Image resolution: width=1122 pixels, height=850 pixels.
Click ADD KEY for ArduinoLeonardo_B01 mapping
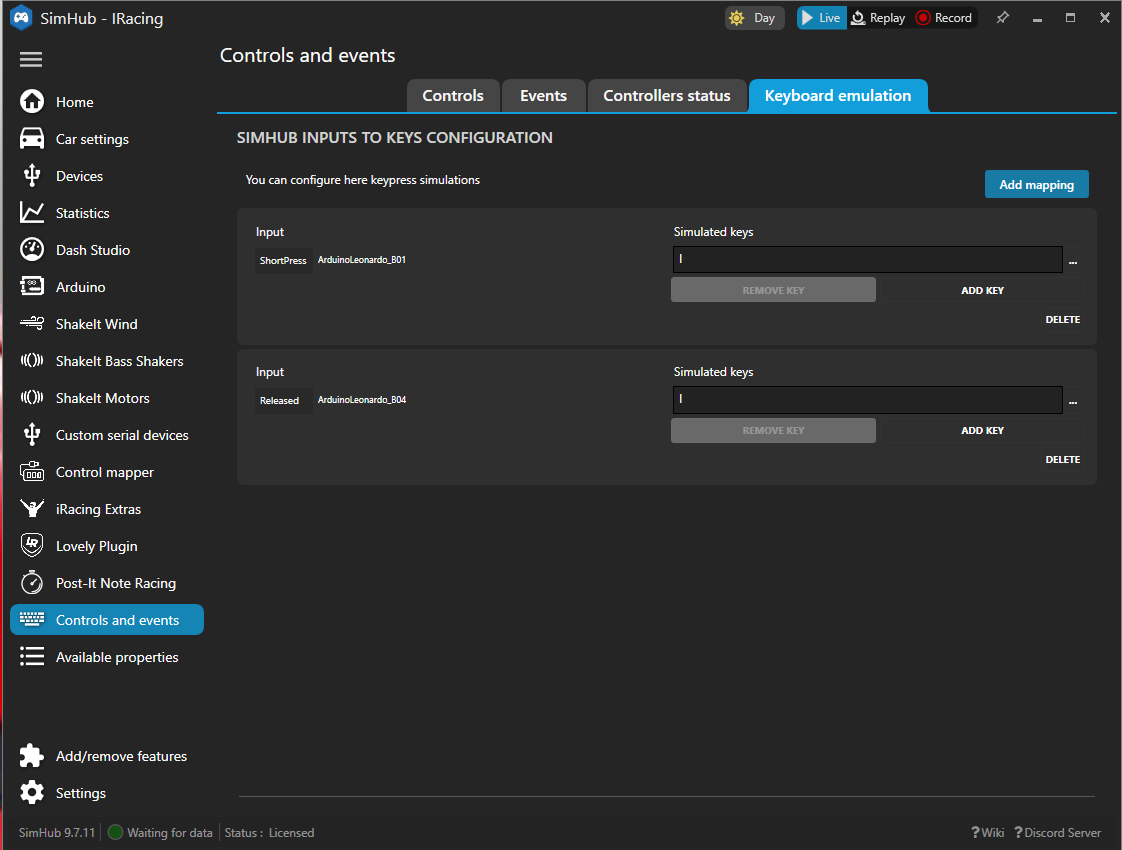pos(982,290)
